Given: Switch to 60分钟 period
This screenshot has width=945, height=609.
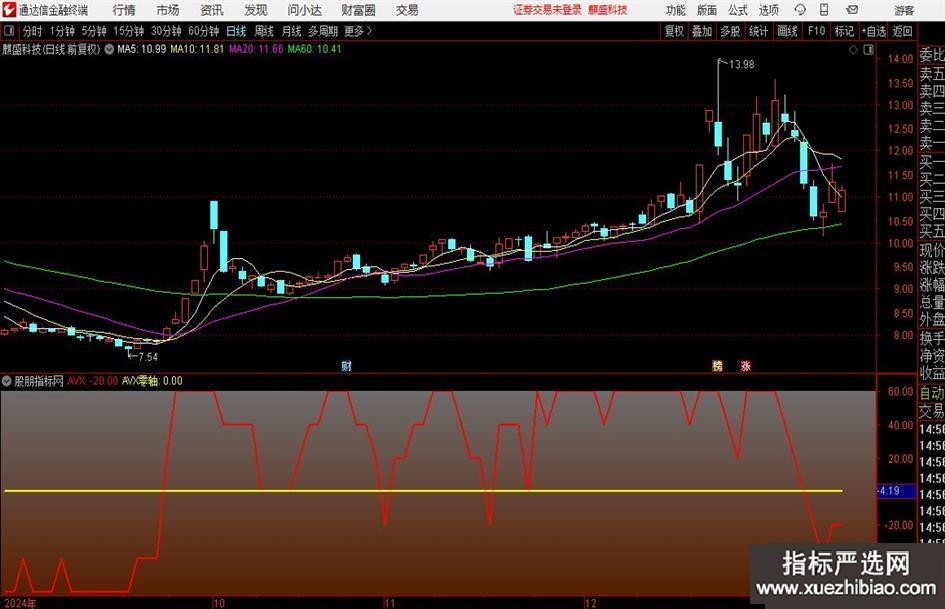Looking at the screenshot, I should (204, 31).
